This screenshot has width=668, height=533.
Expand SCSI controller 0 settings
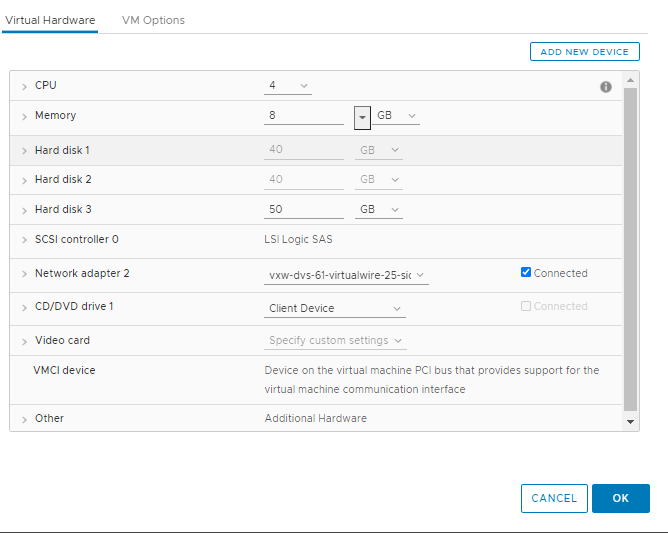(x=24, y=240)
